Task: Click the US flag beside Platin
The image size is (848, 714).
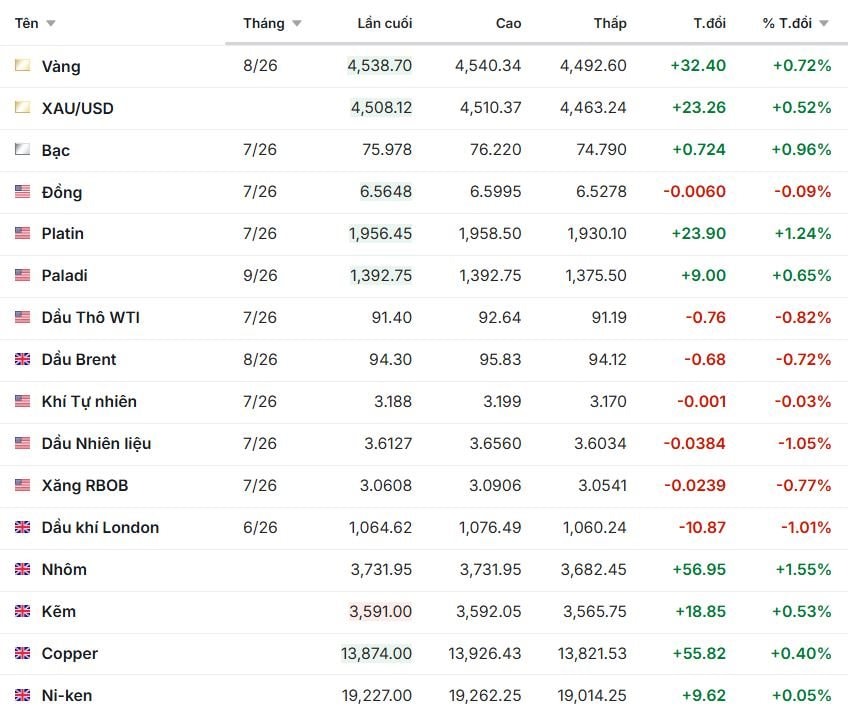Action: (22, 233)
